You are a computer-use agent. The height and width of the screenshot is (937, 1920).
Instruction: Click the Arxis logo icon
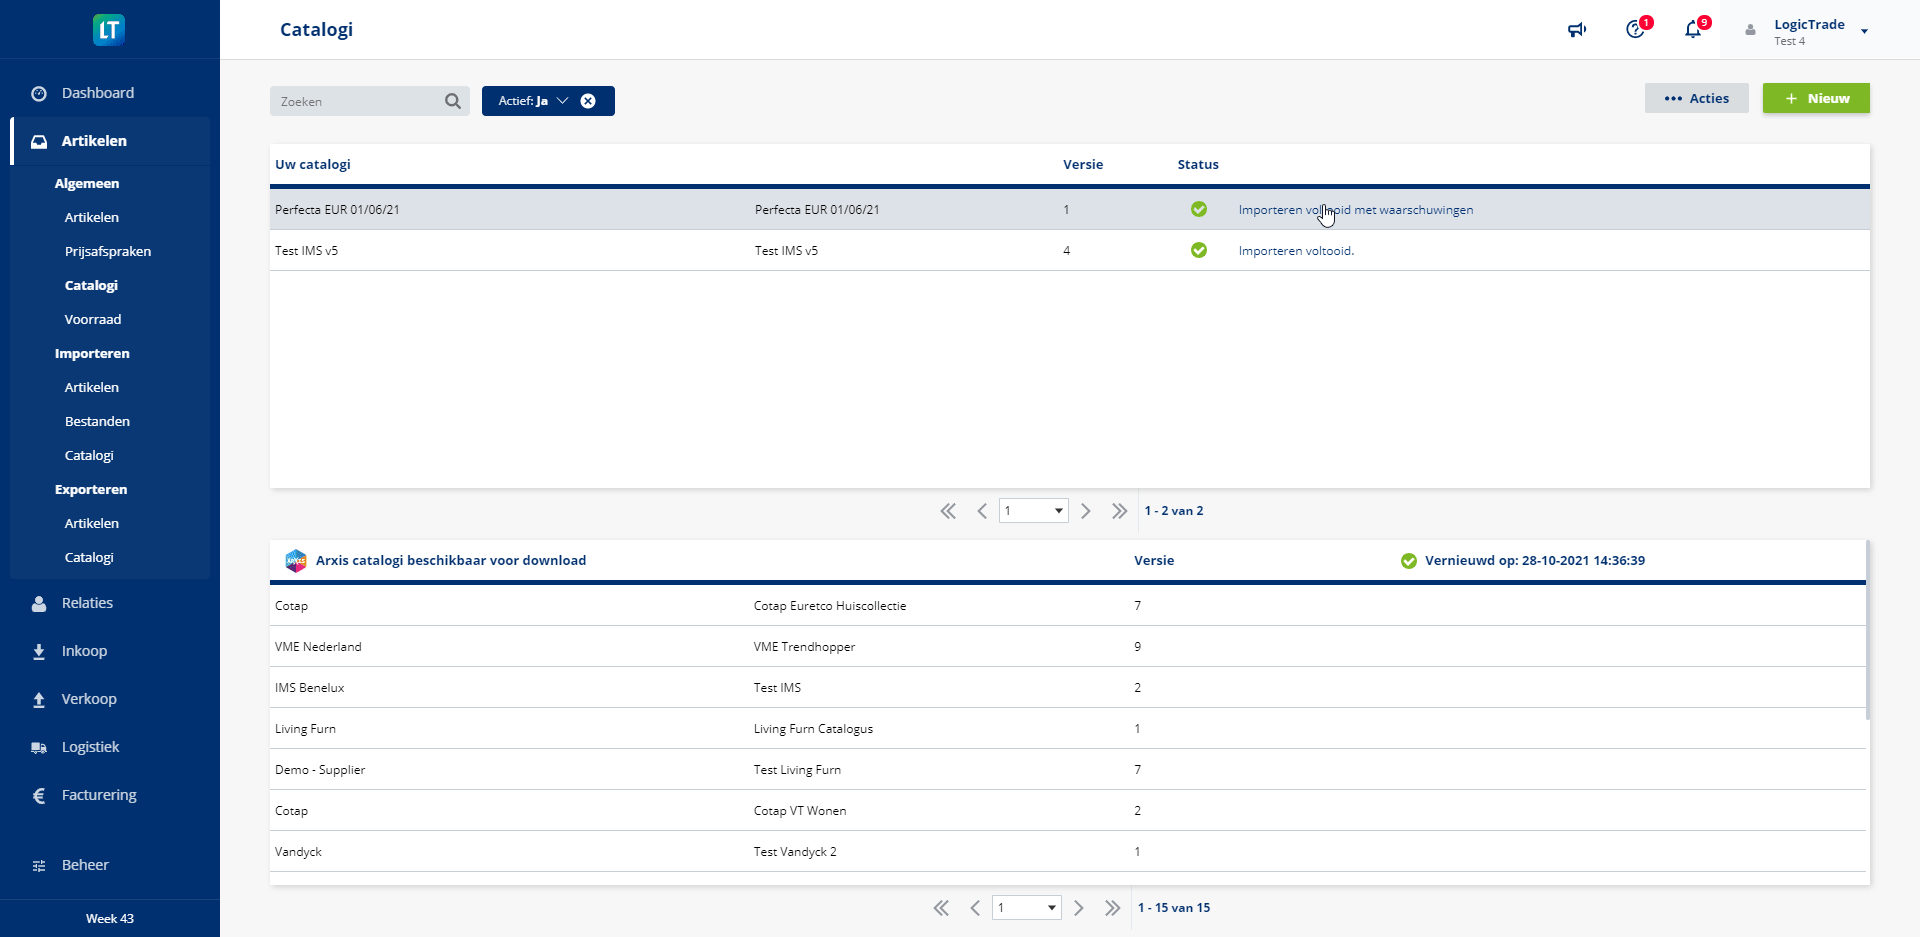pyautogui.click(x=296, y=561)
